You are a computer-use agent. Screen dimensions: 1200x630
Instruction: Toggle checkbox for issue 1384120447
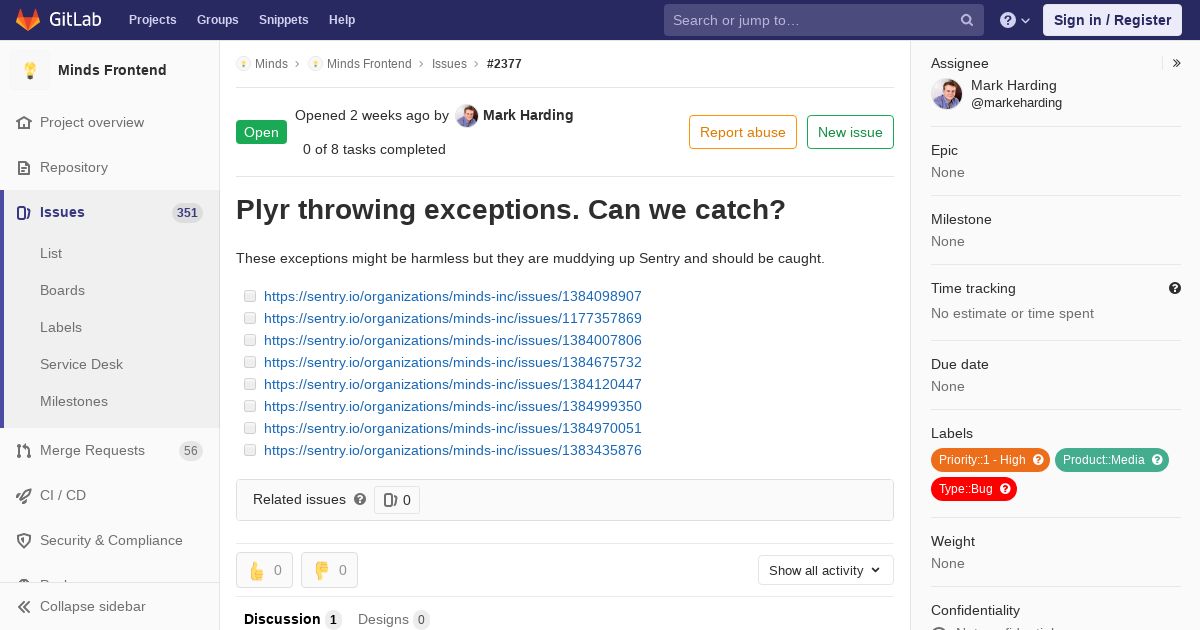250,384
